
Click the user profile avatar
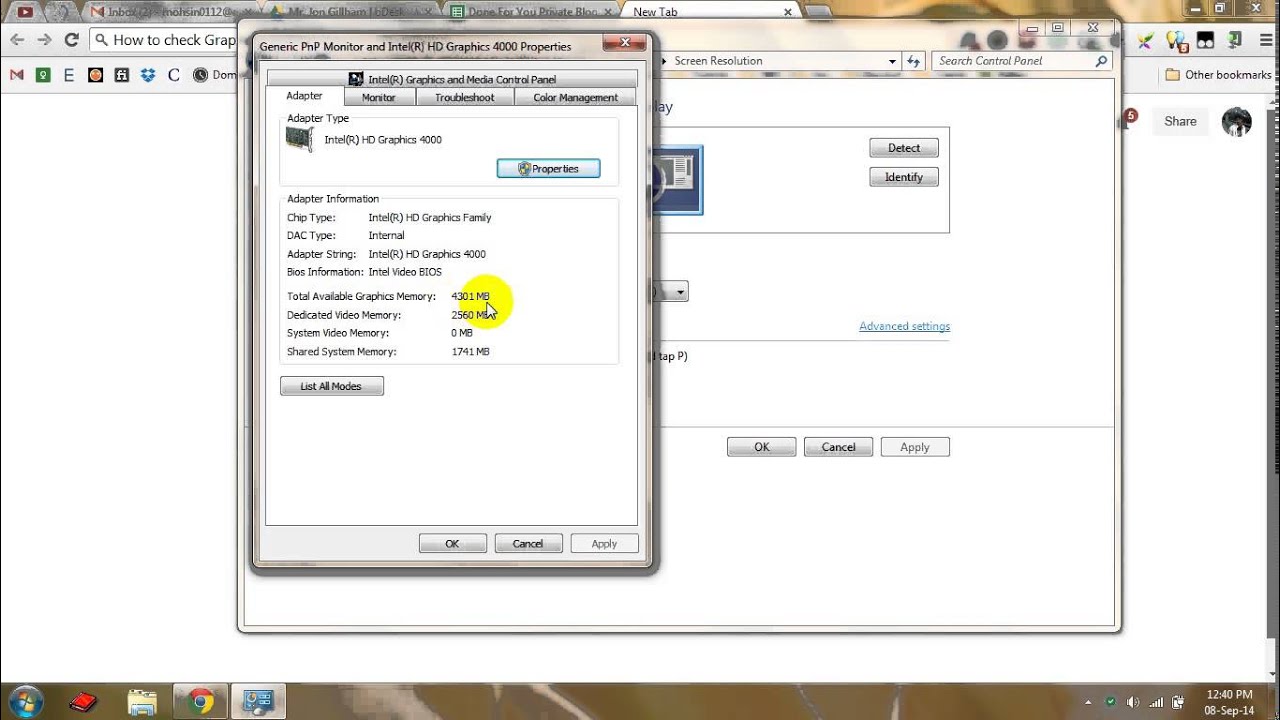1237,122
